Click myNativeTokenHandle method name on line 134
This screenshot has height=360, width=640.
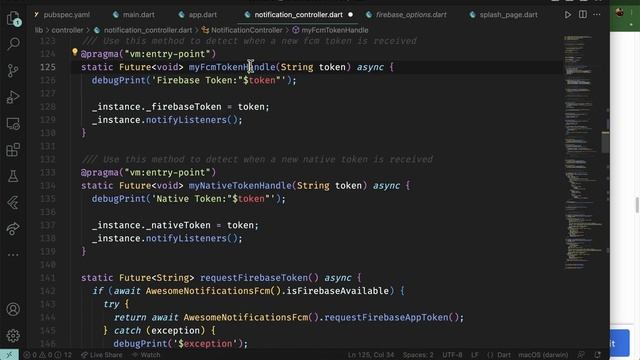coord(240,185)
